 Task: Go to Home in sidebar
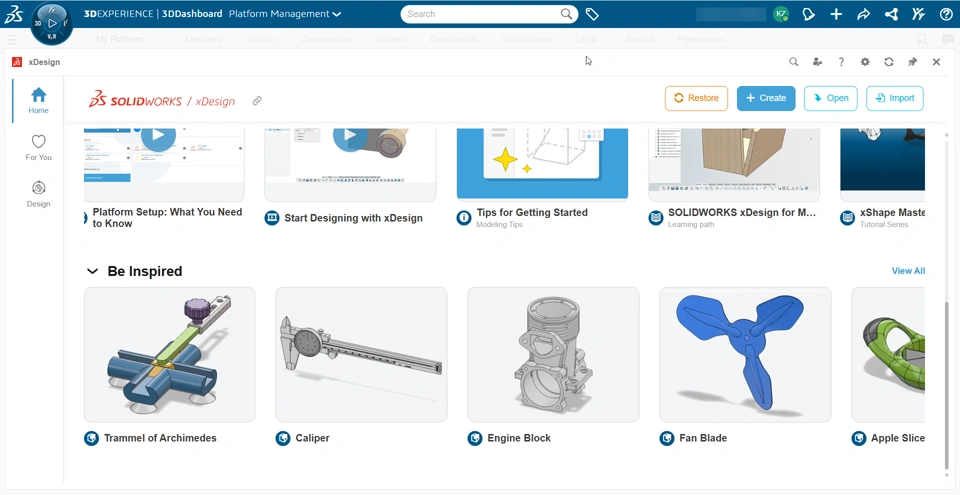(39, 100)
